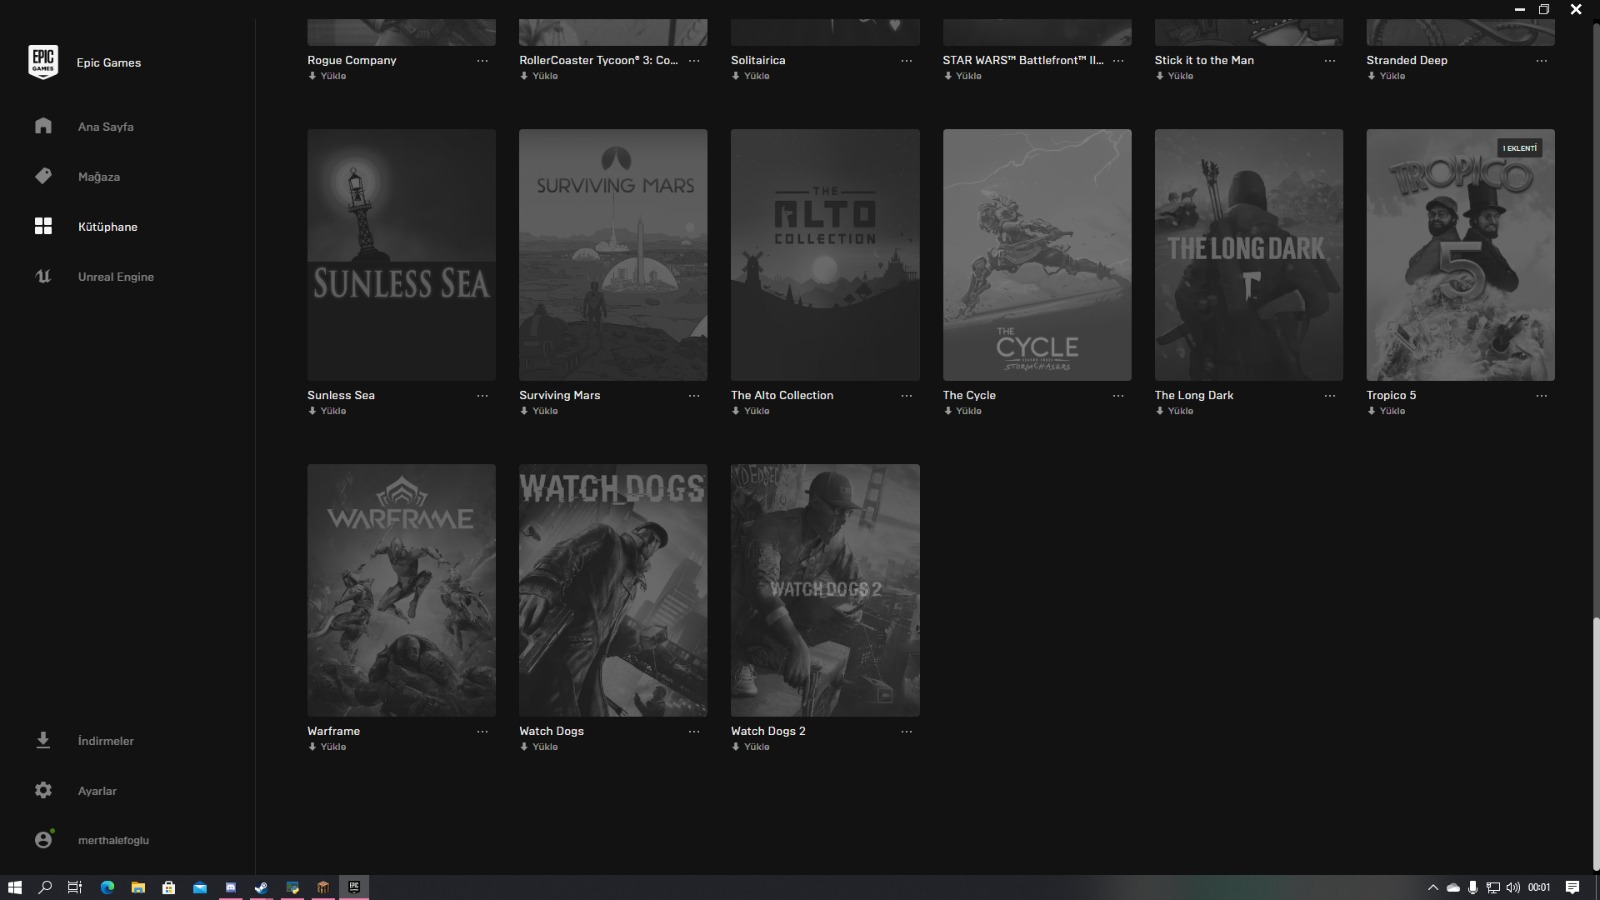Open options menu for The Alto Collection
This screenshot has width=1600, height=900.
point(906,396)
